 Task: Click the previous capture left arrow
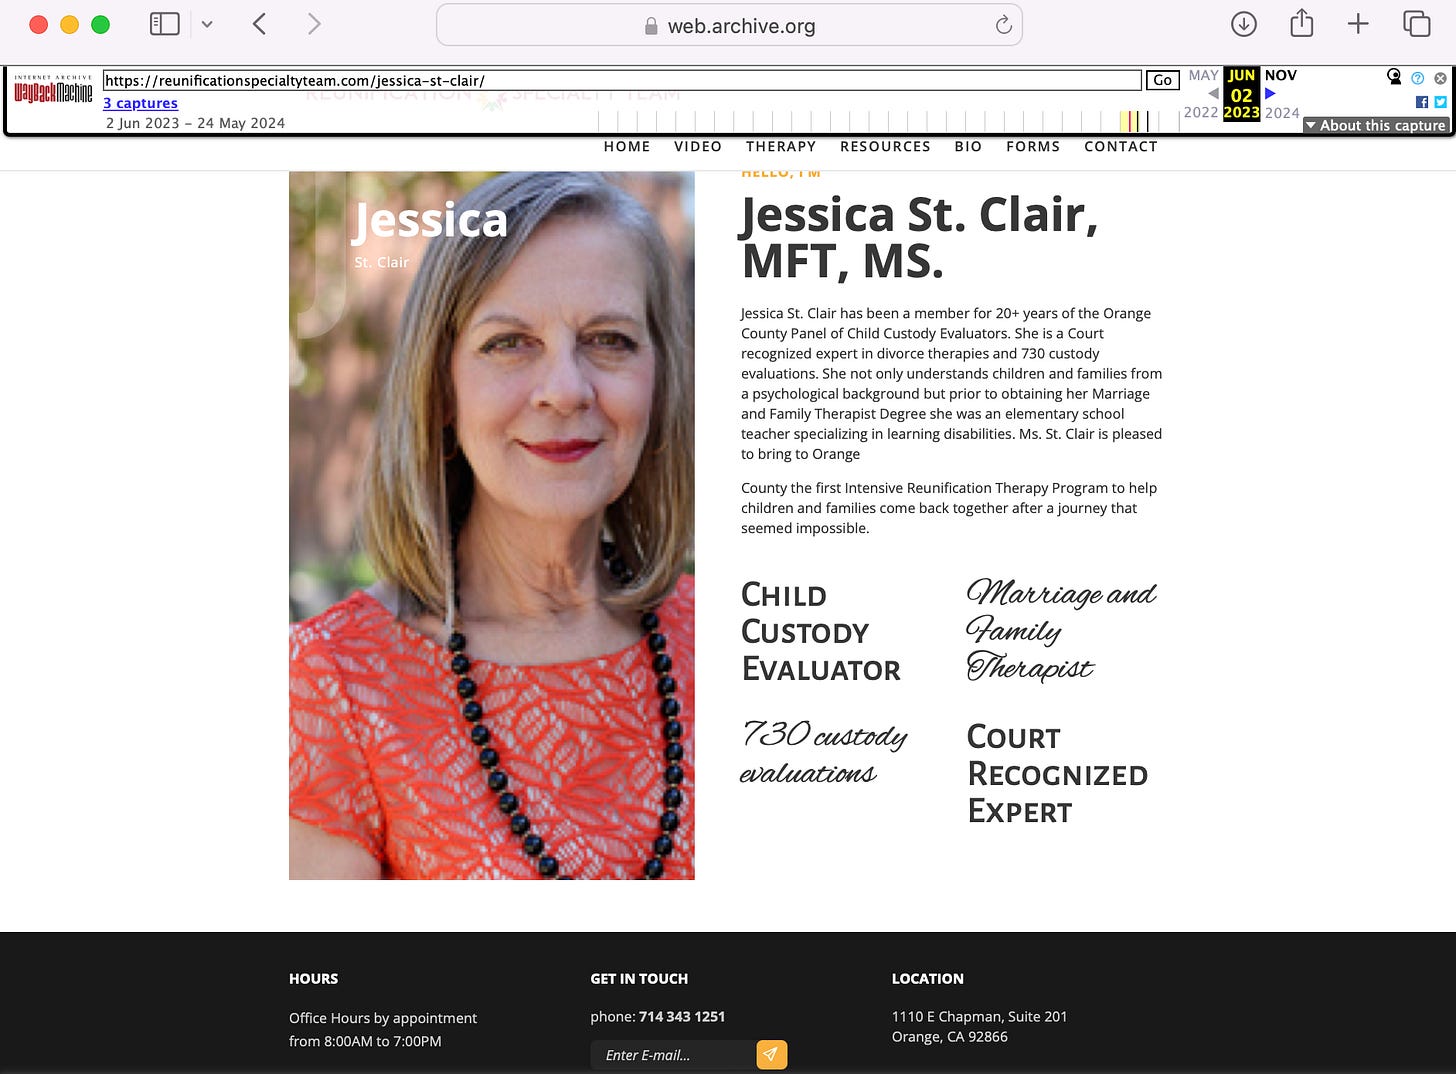(x=1213, y=93)
